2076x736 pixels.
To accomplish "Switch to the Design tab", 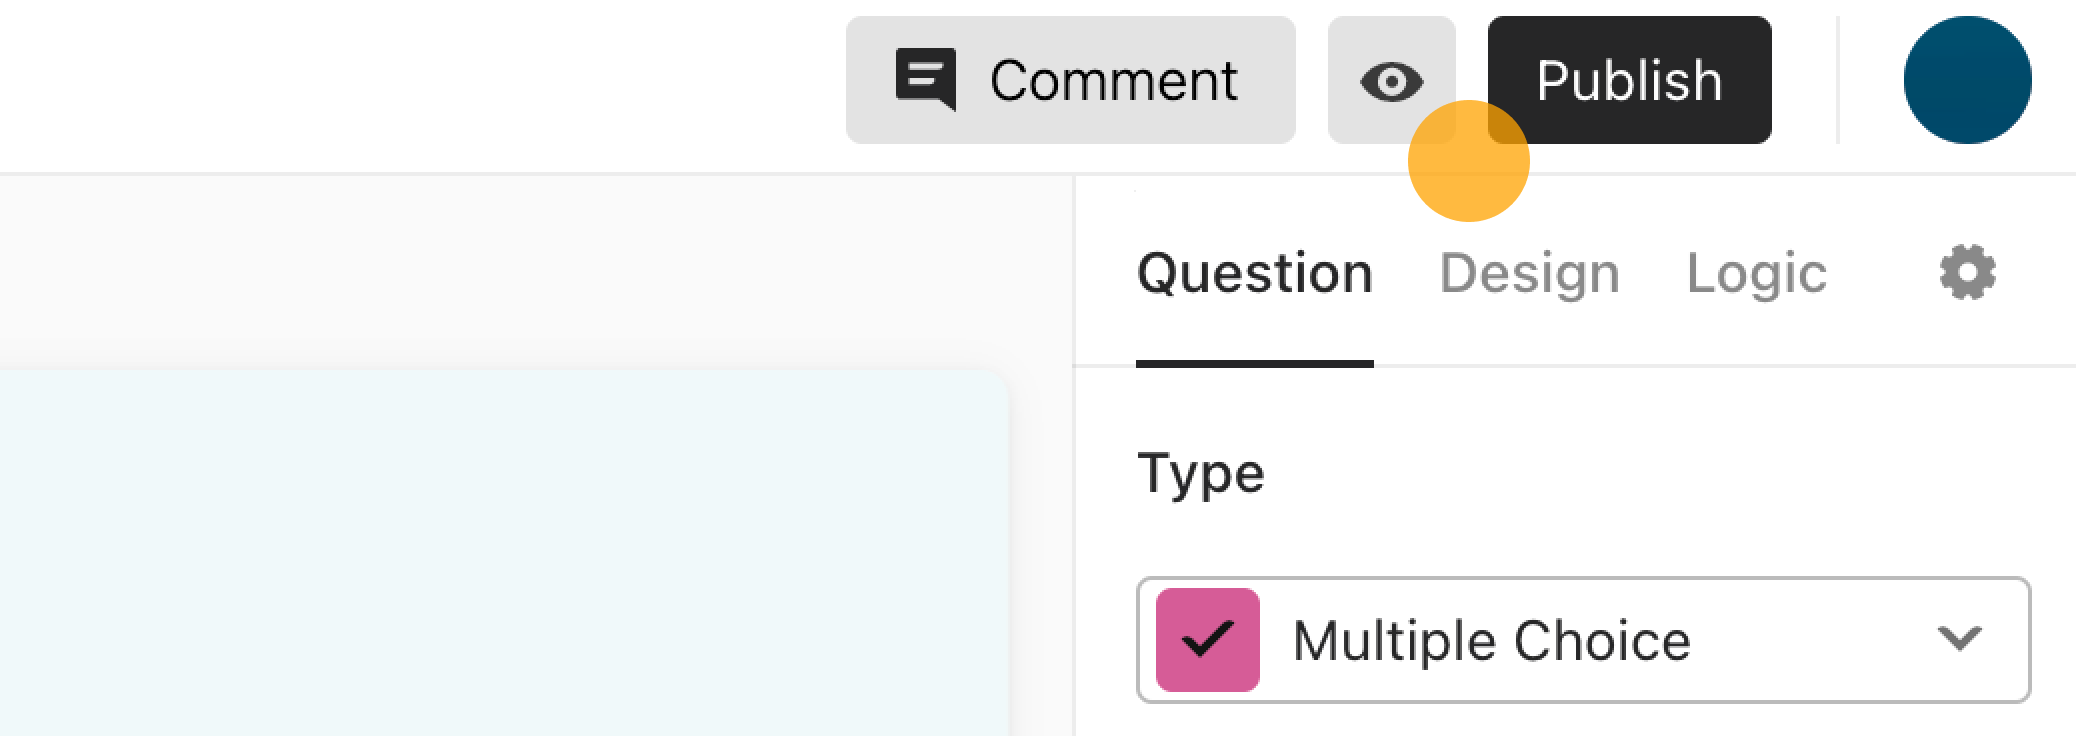I will click(1529, 273).
